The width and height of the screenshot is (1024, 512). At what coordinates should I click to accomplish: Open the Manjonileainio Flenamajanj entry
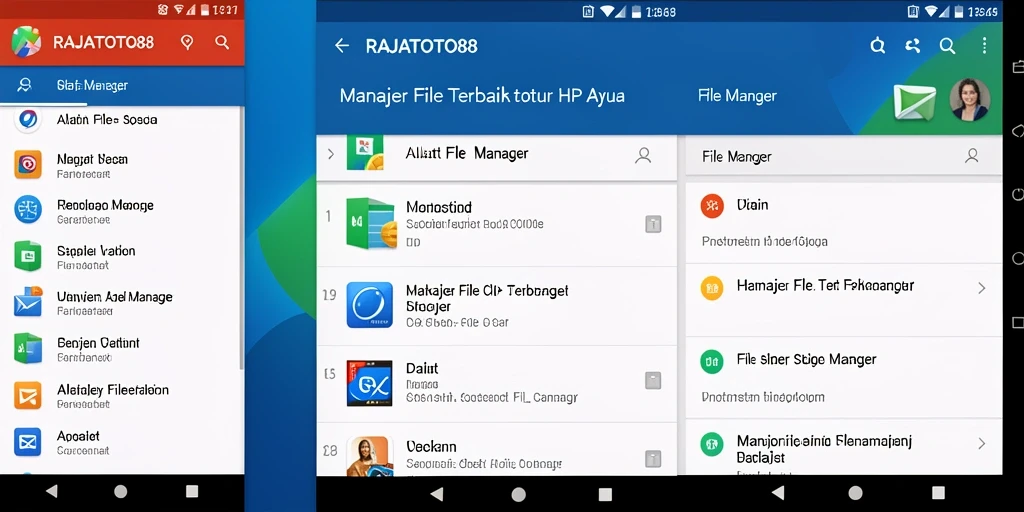pyautogui.click(x=844, y=447)
